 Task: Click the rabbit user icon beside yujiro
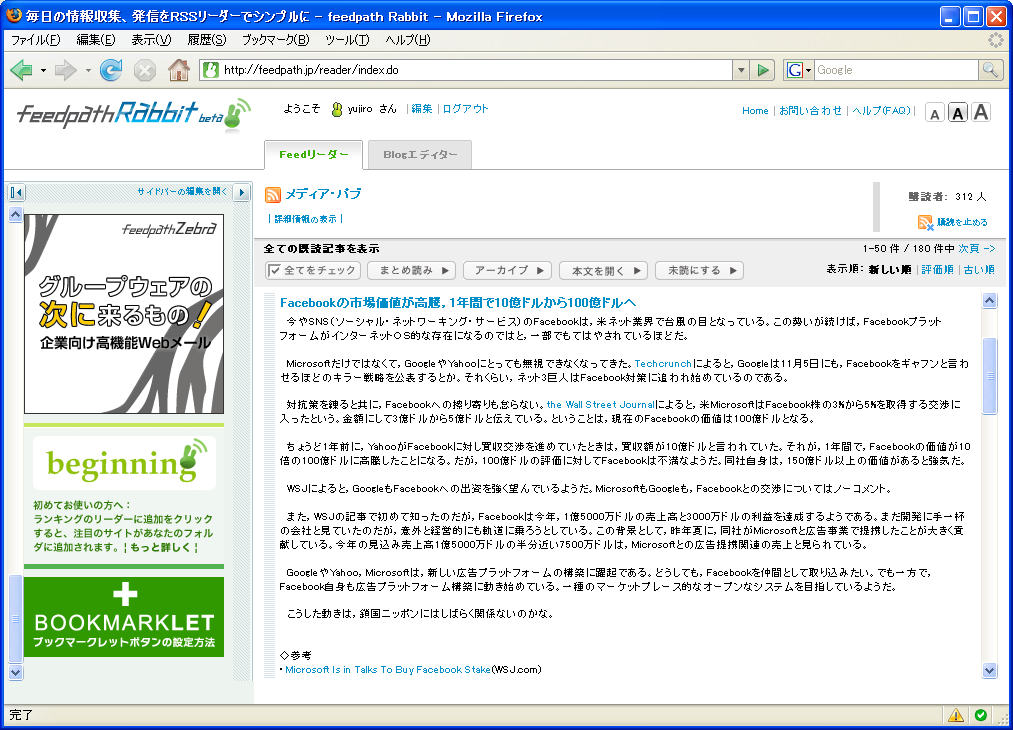click(x=337, y=109)
